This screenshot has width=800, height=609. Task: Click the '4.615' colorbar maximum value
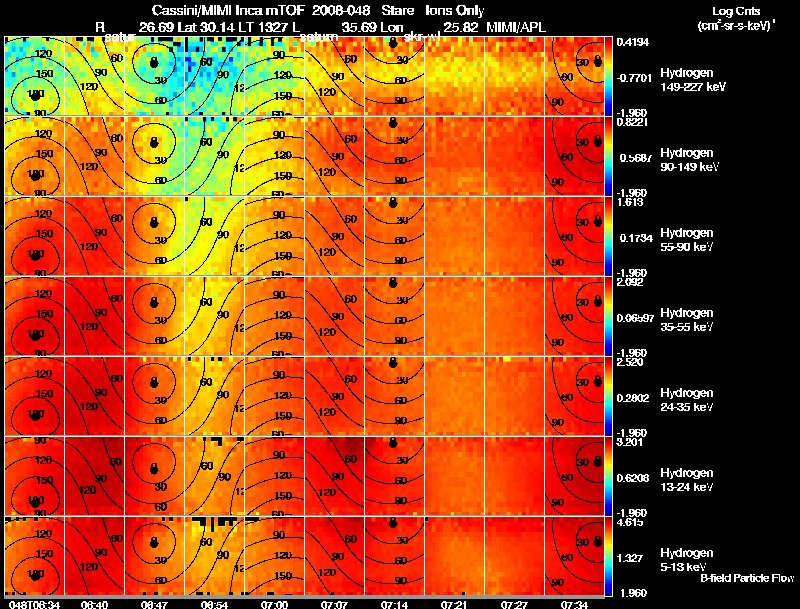point(630,522)
